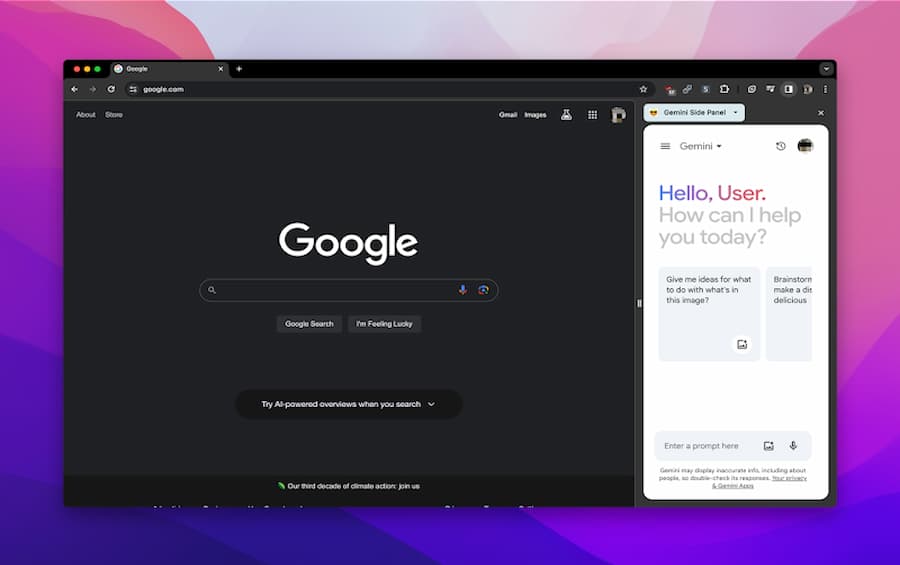This screenshot has width=900, height=565.
Task: Click the I'm Feeling Lucky button
Action: point(384,324)
